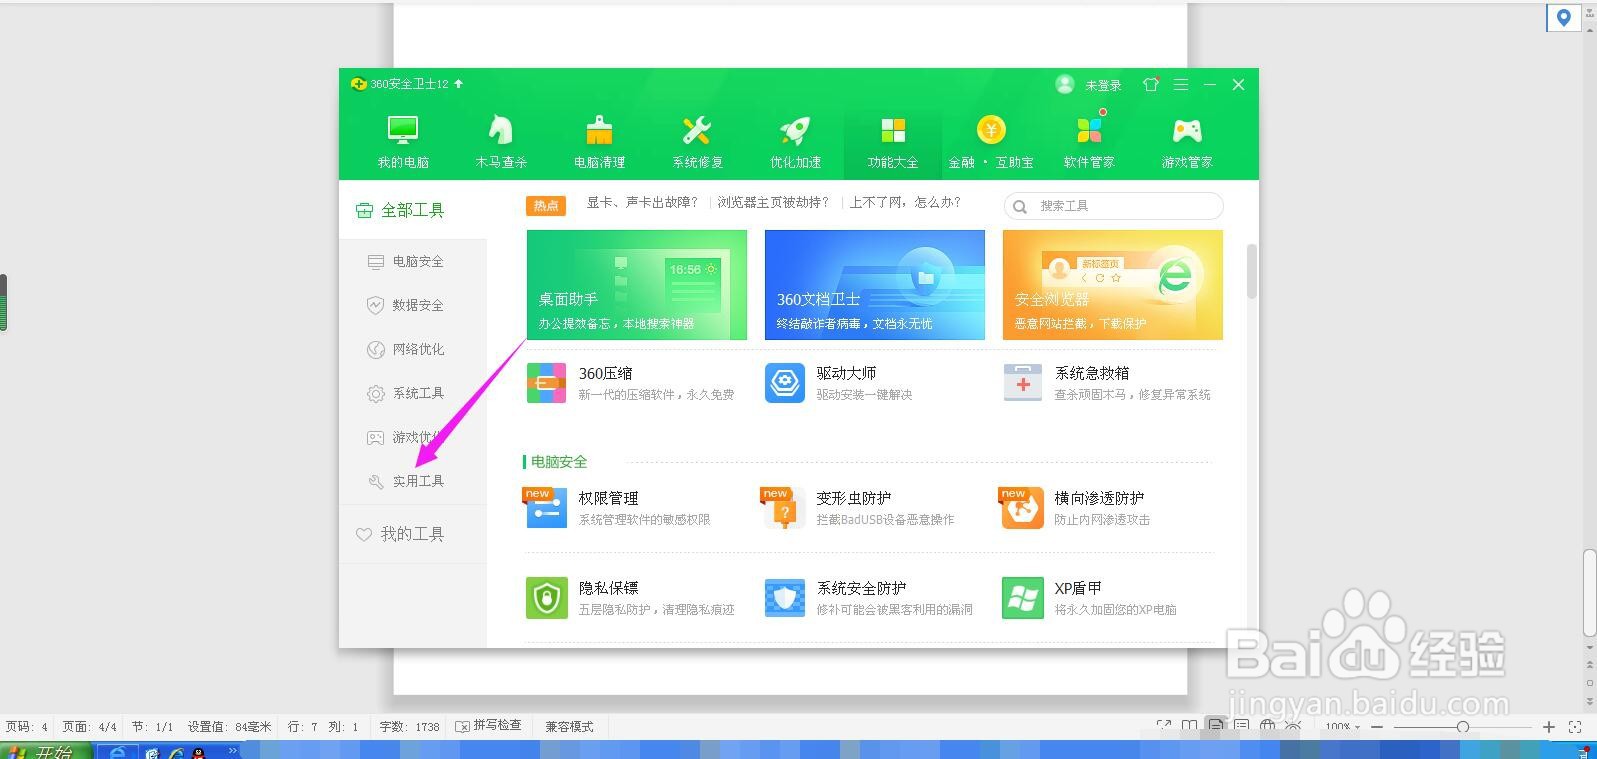The image size is (1597, 759).
Task: Click the zoom out minus button
Action: [1377, 727]
